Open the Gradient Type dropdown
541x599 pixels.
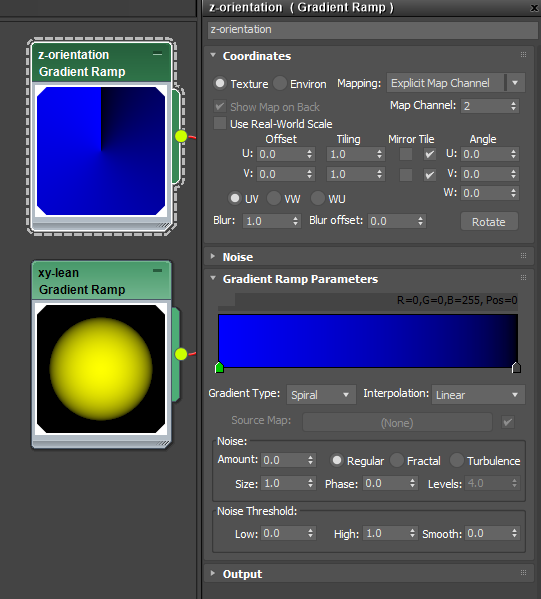pos(321,395)
